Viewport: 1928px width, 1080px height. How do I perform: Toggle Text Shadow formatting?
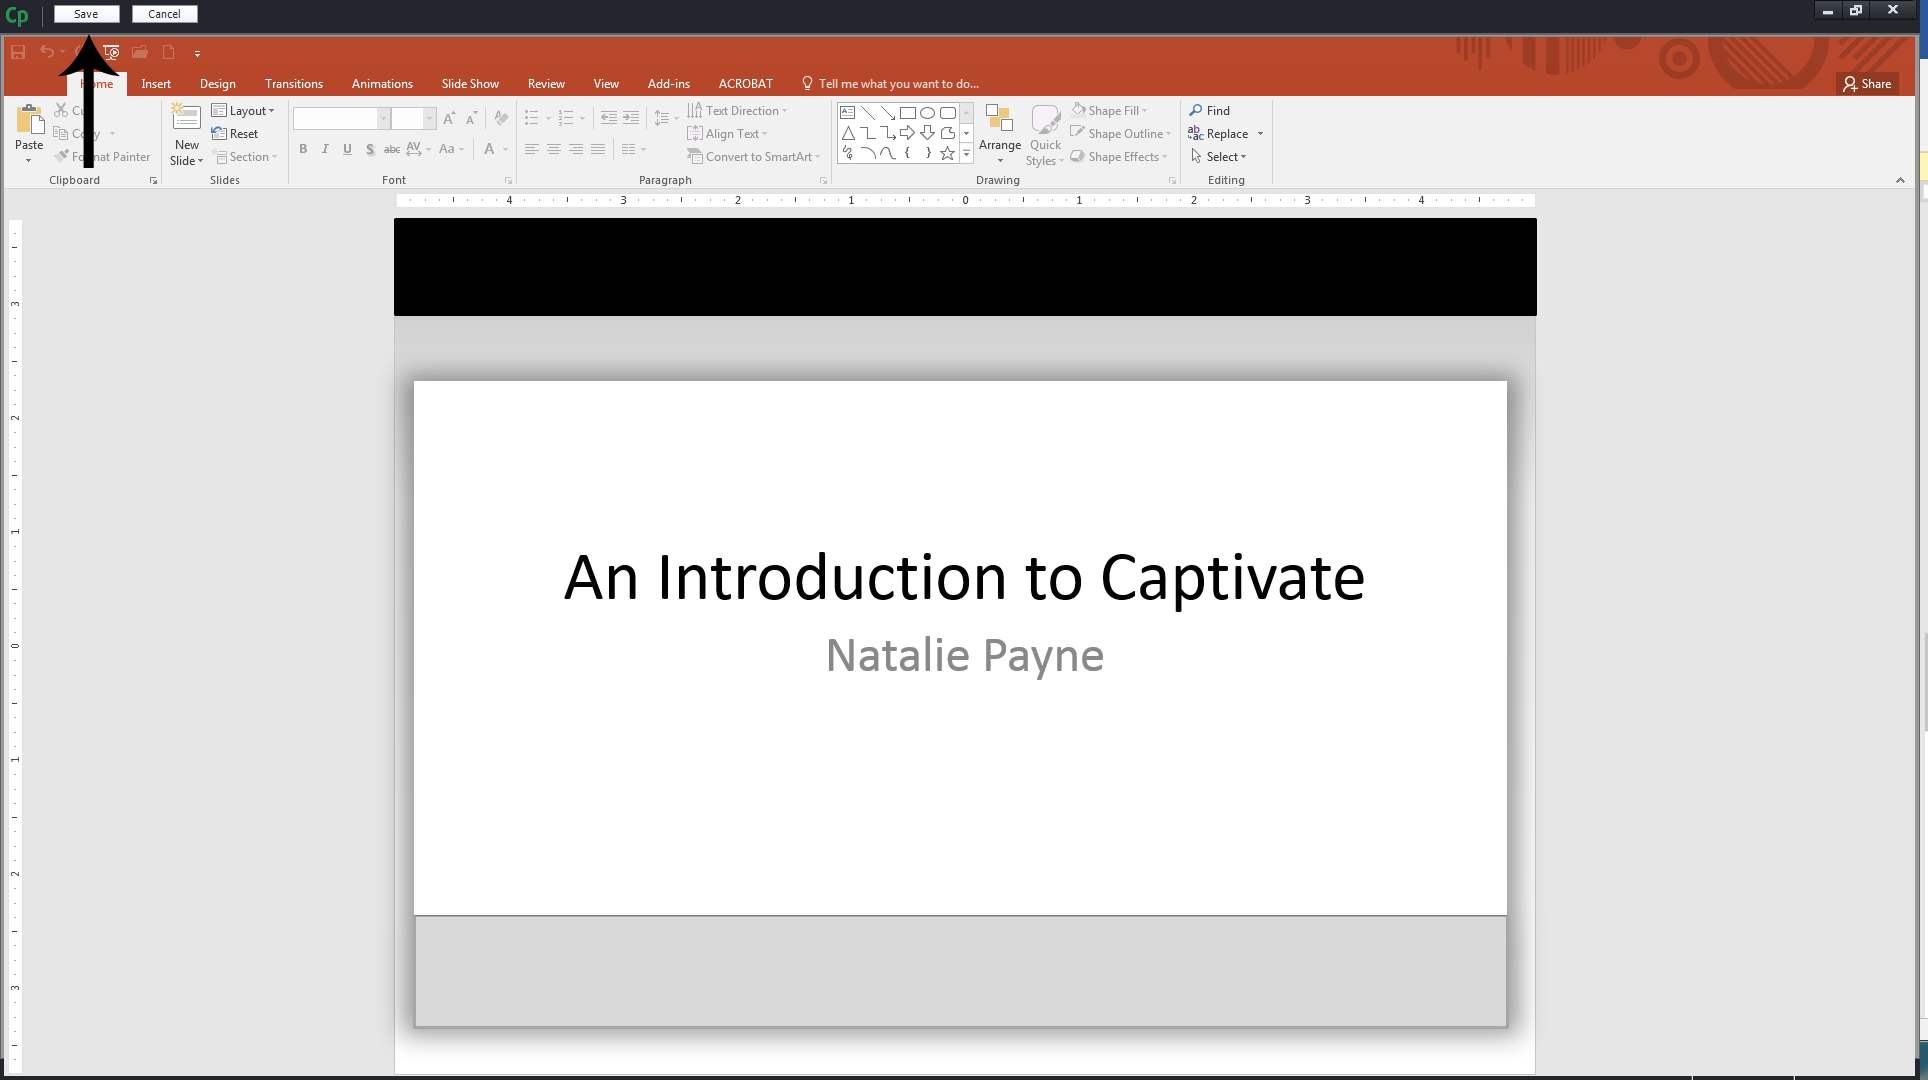click(x=370, y=149)
